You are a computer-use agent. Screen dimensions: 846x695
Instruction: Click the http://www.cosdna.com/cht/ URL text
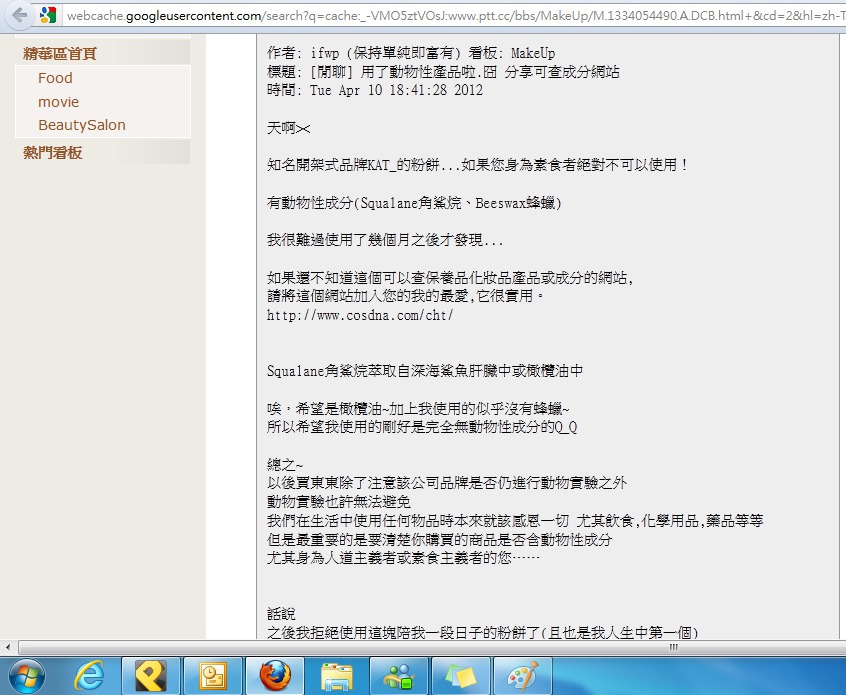pyautogui.click(x=360, y=315)
